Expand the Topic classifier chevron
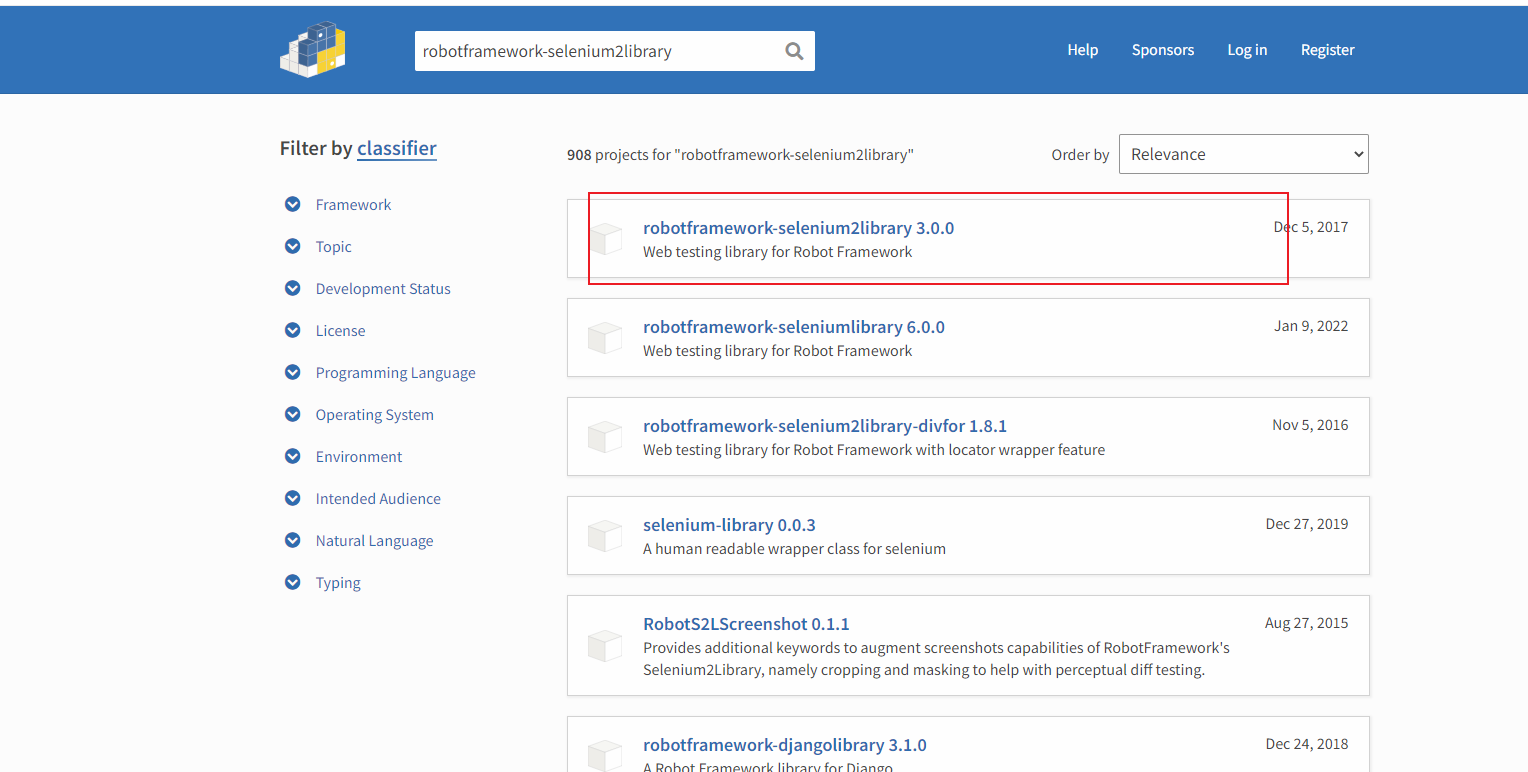 (x=292, y=246)
